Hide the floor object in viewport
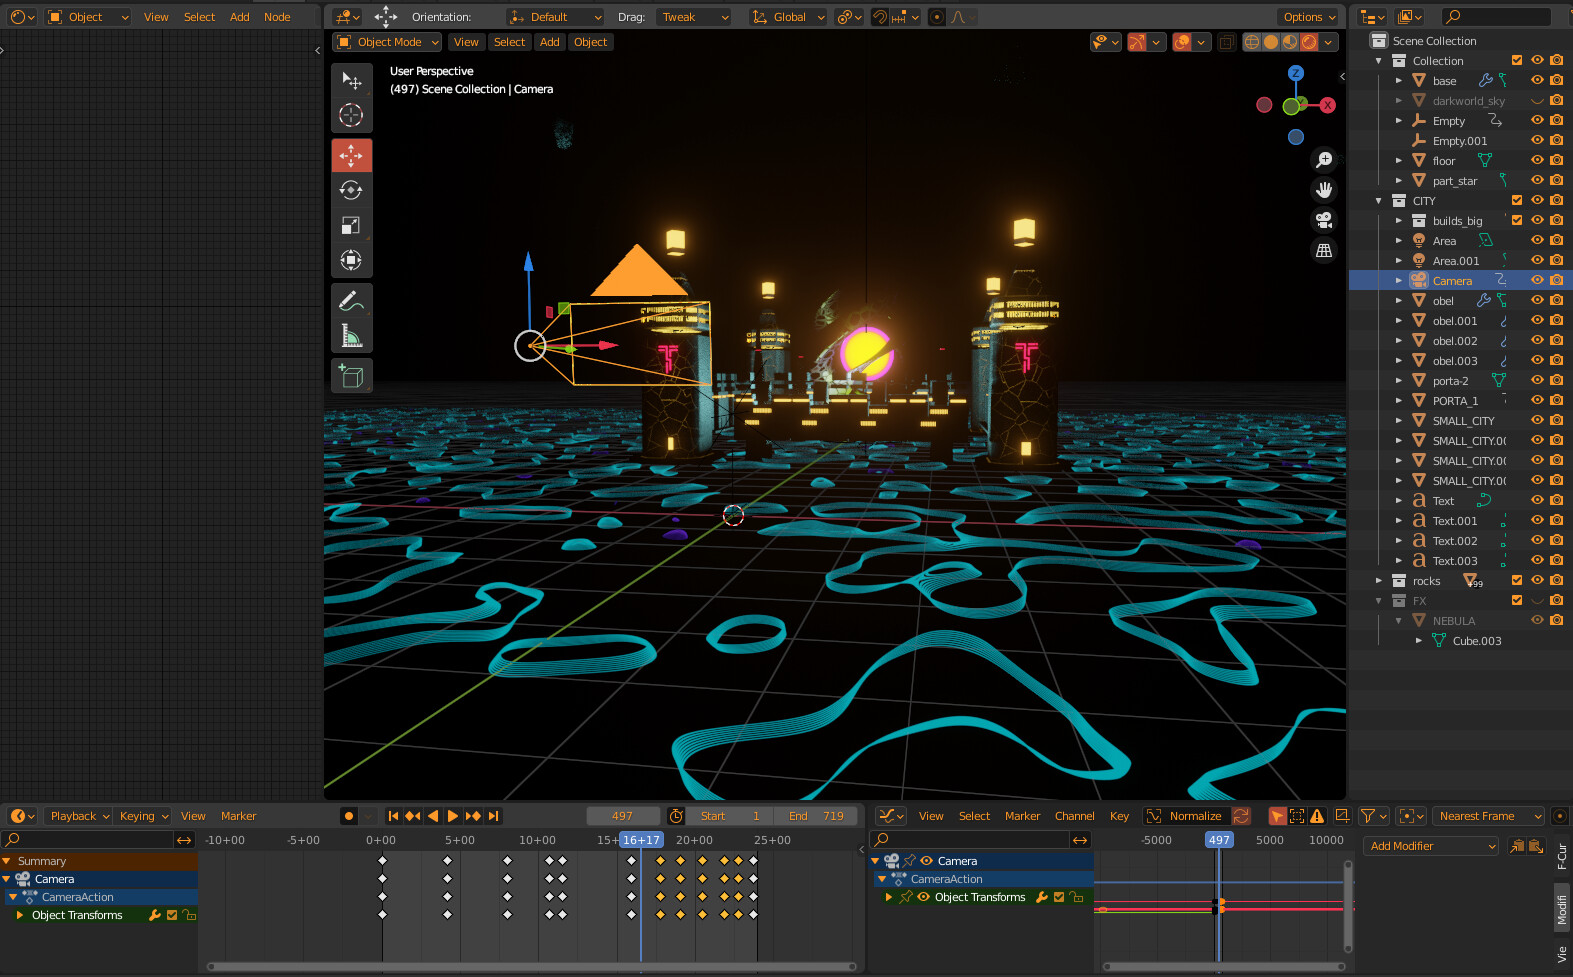1573x977 pixels. [1537, 160]
